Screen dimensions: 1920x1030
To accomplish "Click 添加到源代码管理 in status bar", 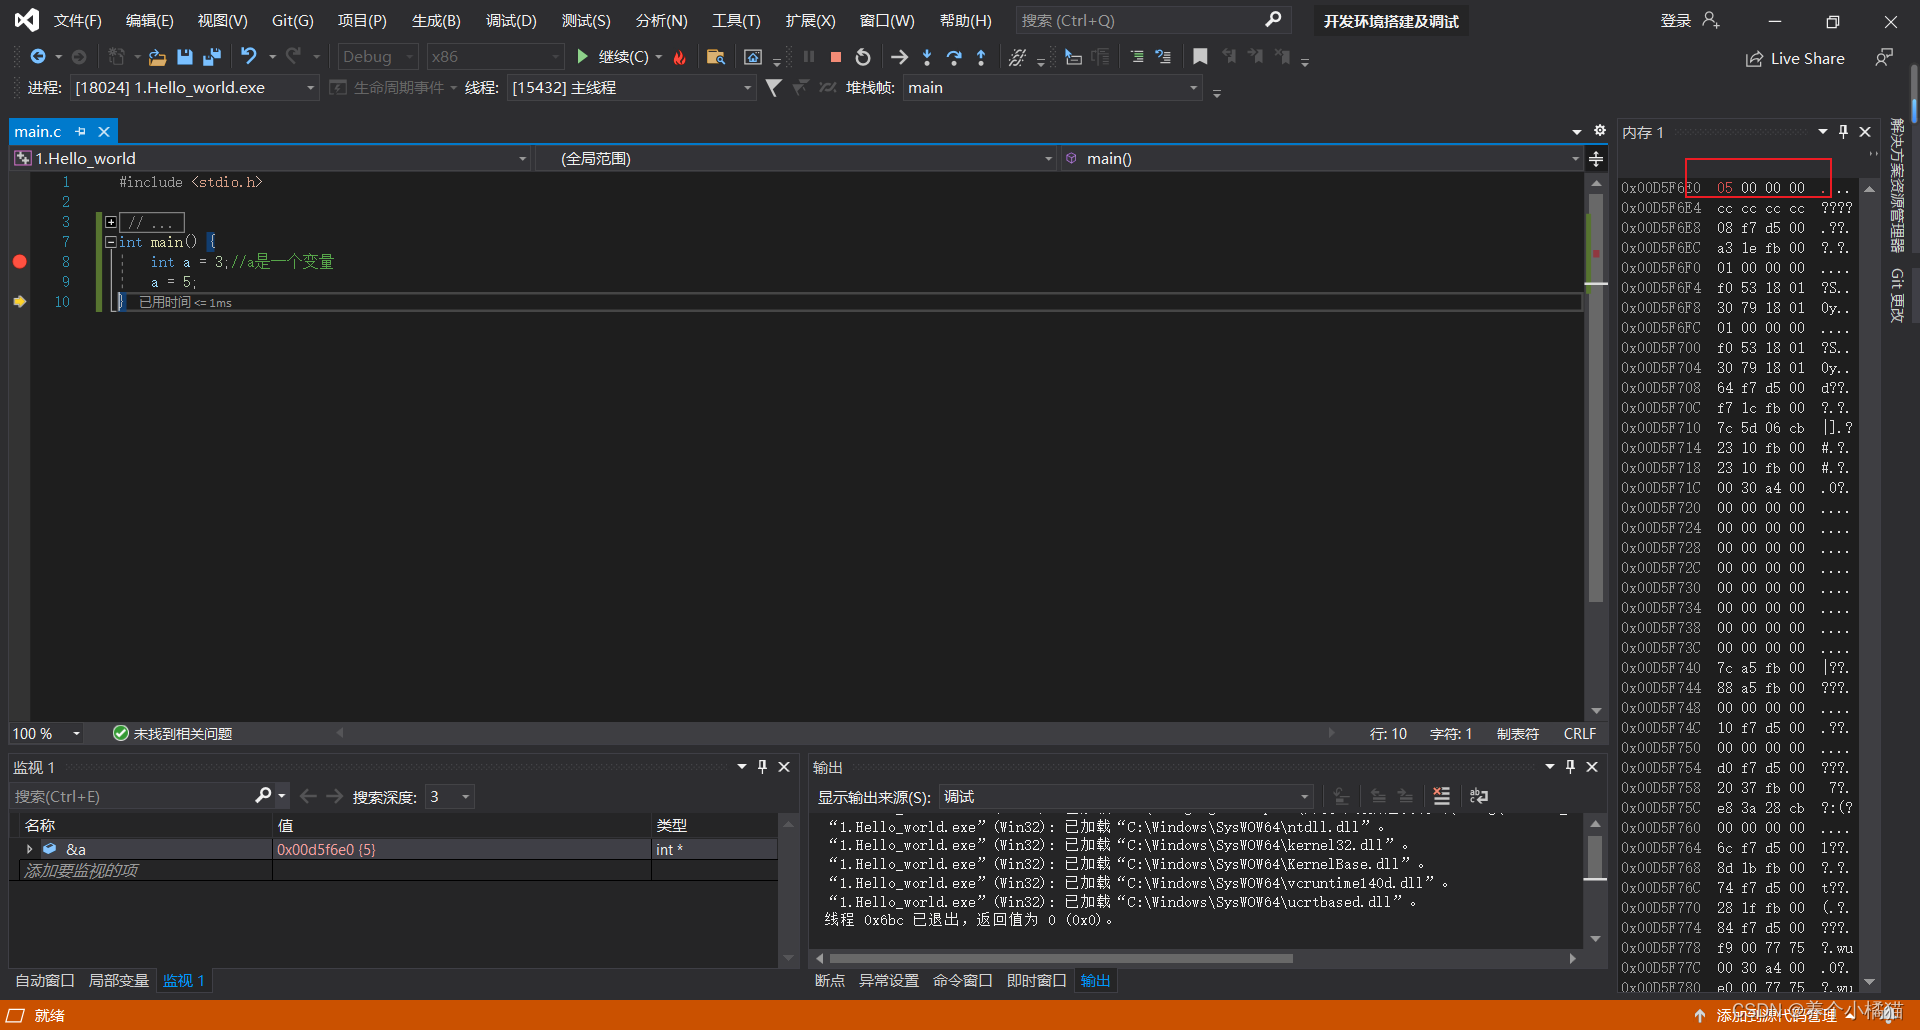I will coord(1776,1015).
